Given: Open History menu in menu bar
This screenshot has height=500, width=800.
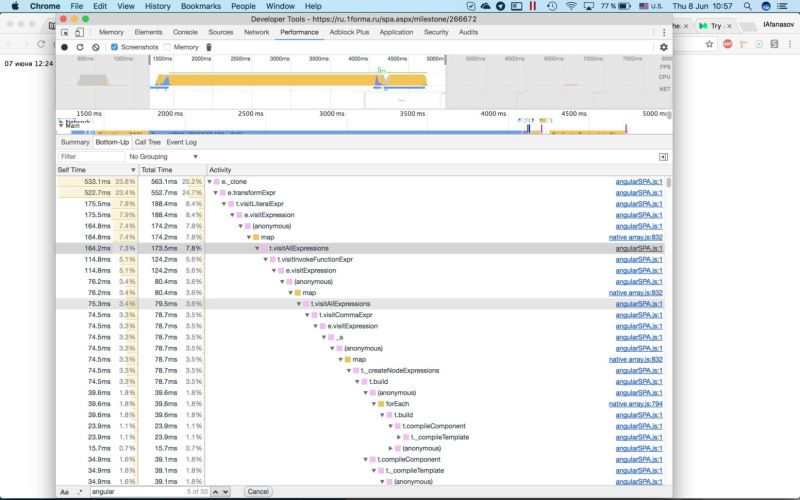Looking at the screenshot, I should [x=158, y=6].
